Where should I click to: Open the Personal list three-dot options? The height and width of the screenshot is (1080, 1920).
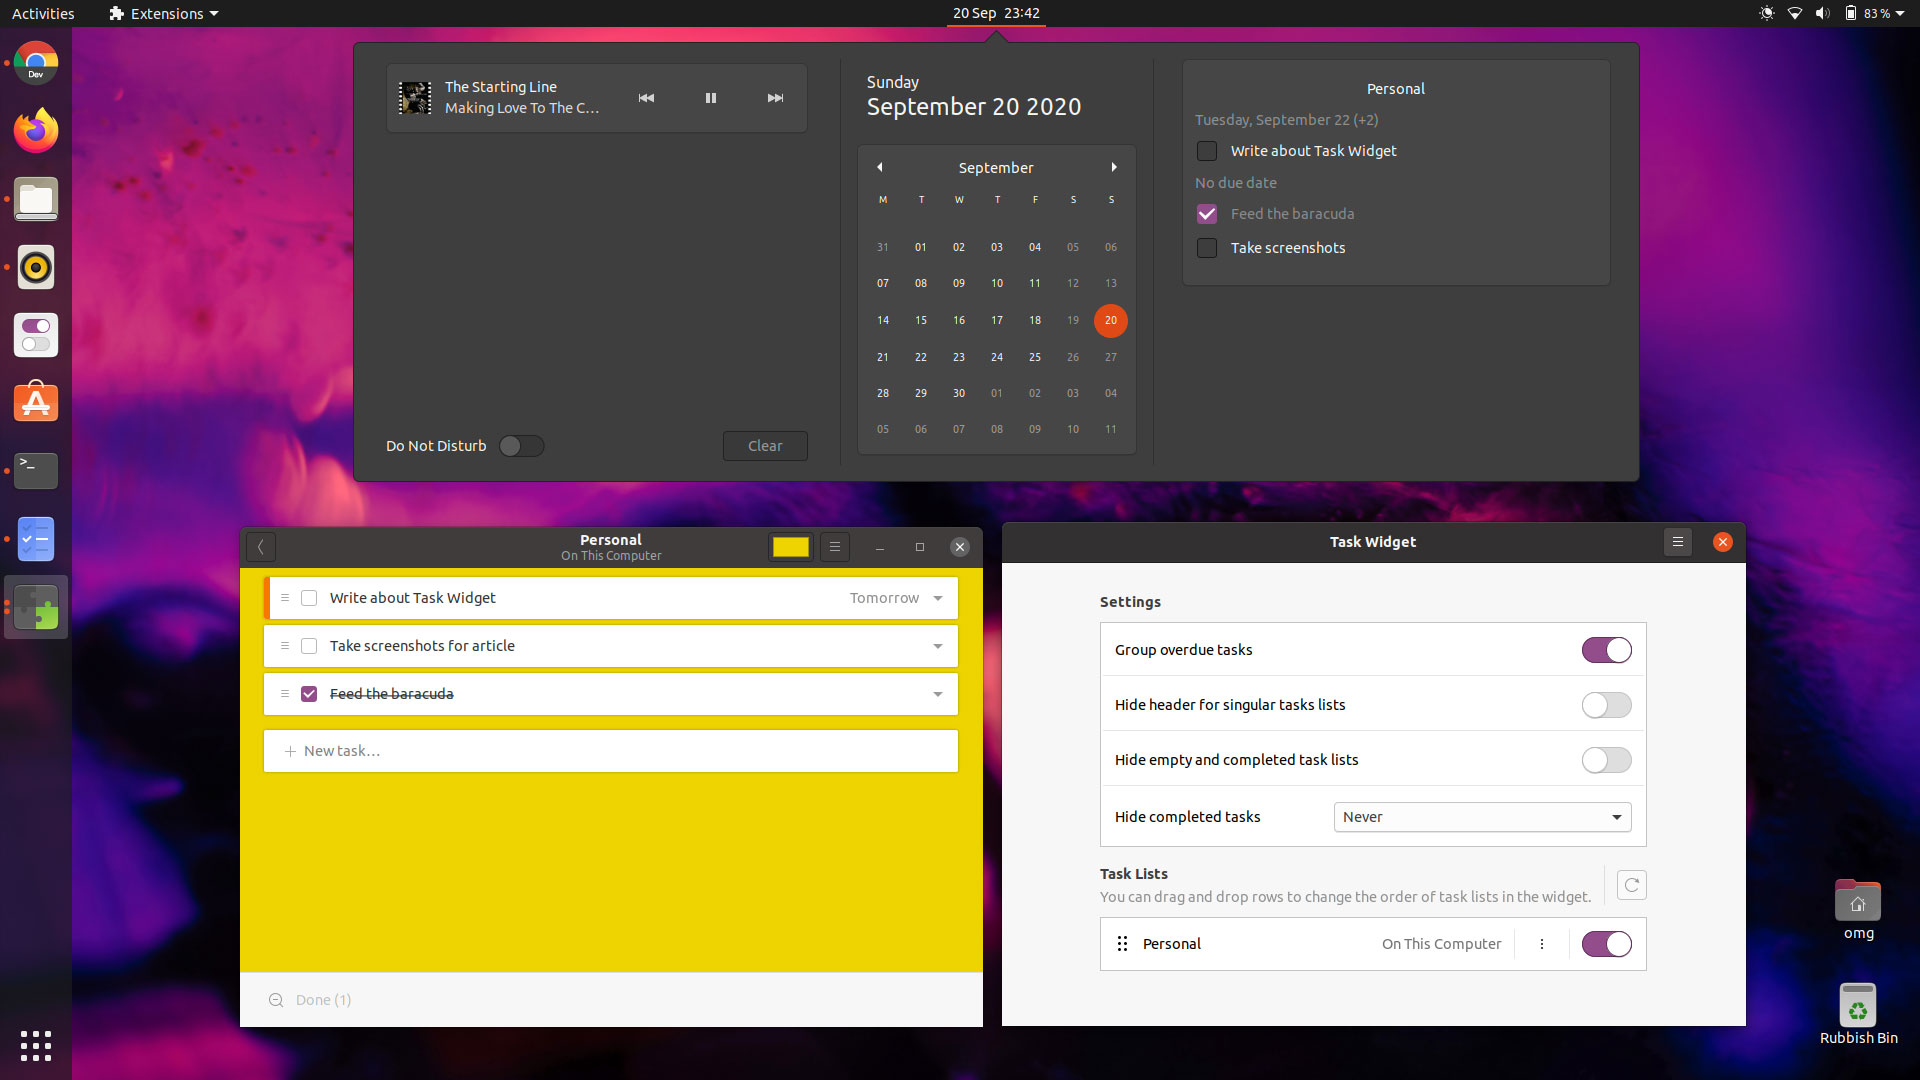click(1542, 944)
